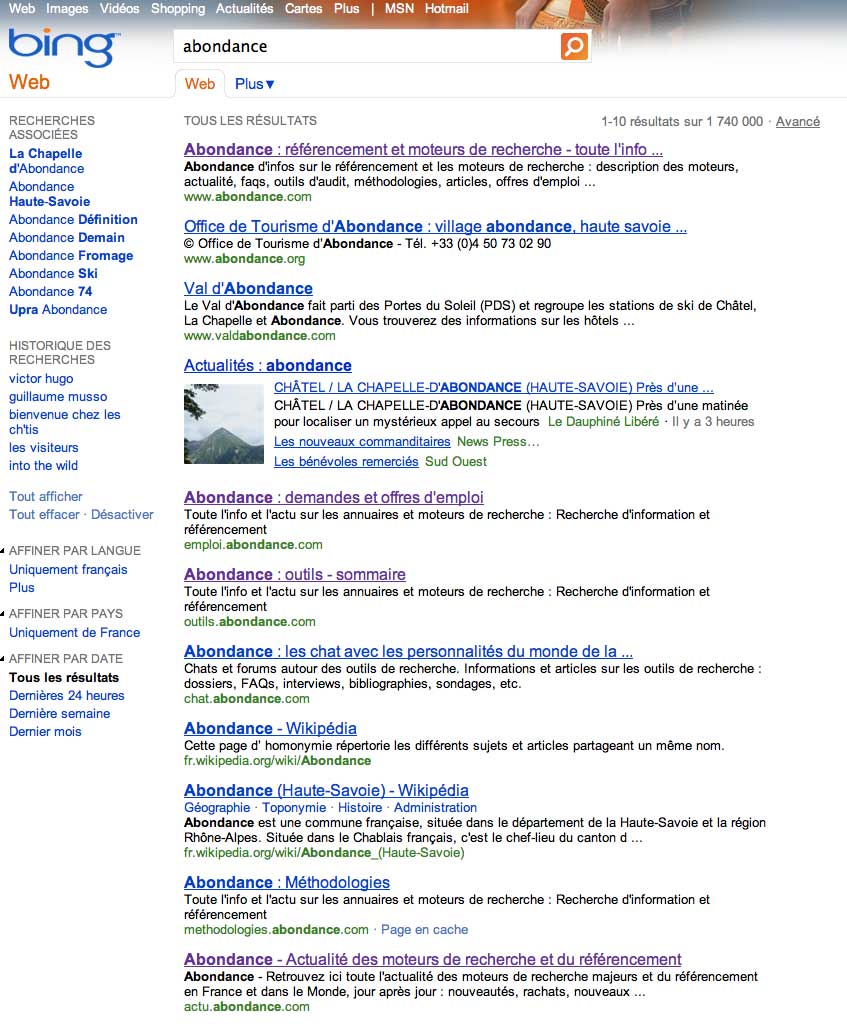Viewport: 847px width, 1027px height.
Task: Select the Web results tab
Action: click(x=200, y=84)
